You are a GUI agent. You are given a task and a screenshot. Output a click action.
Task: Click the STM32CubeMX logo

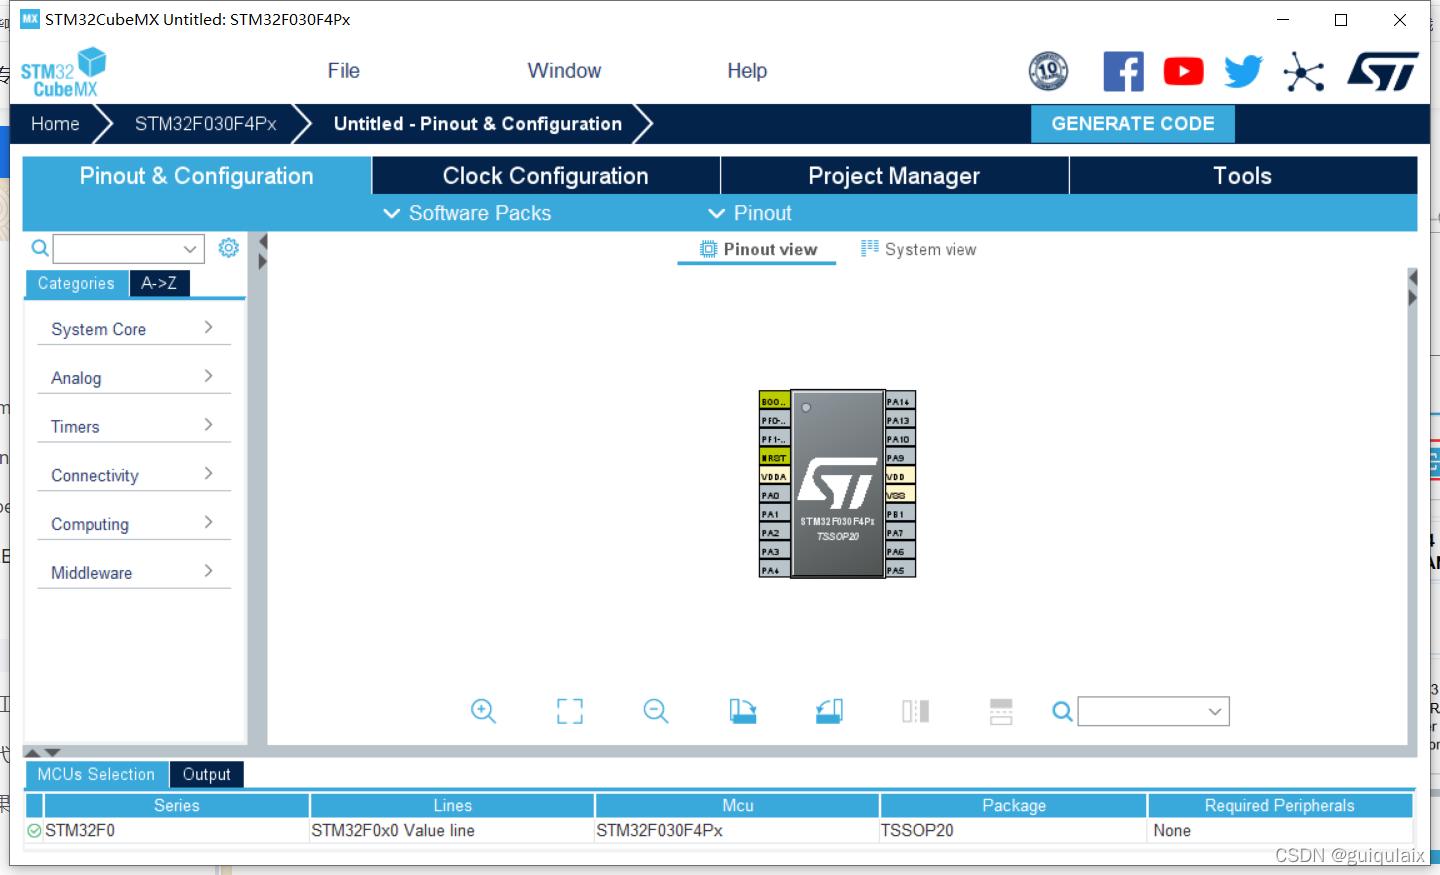point(64,72)
